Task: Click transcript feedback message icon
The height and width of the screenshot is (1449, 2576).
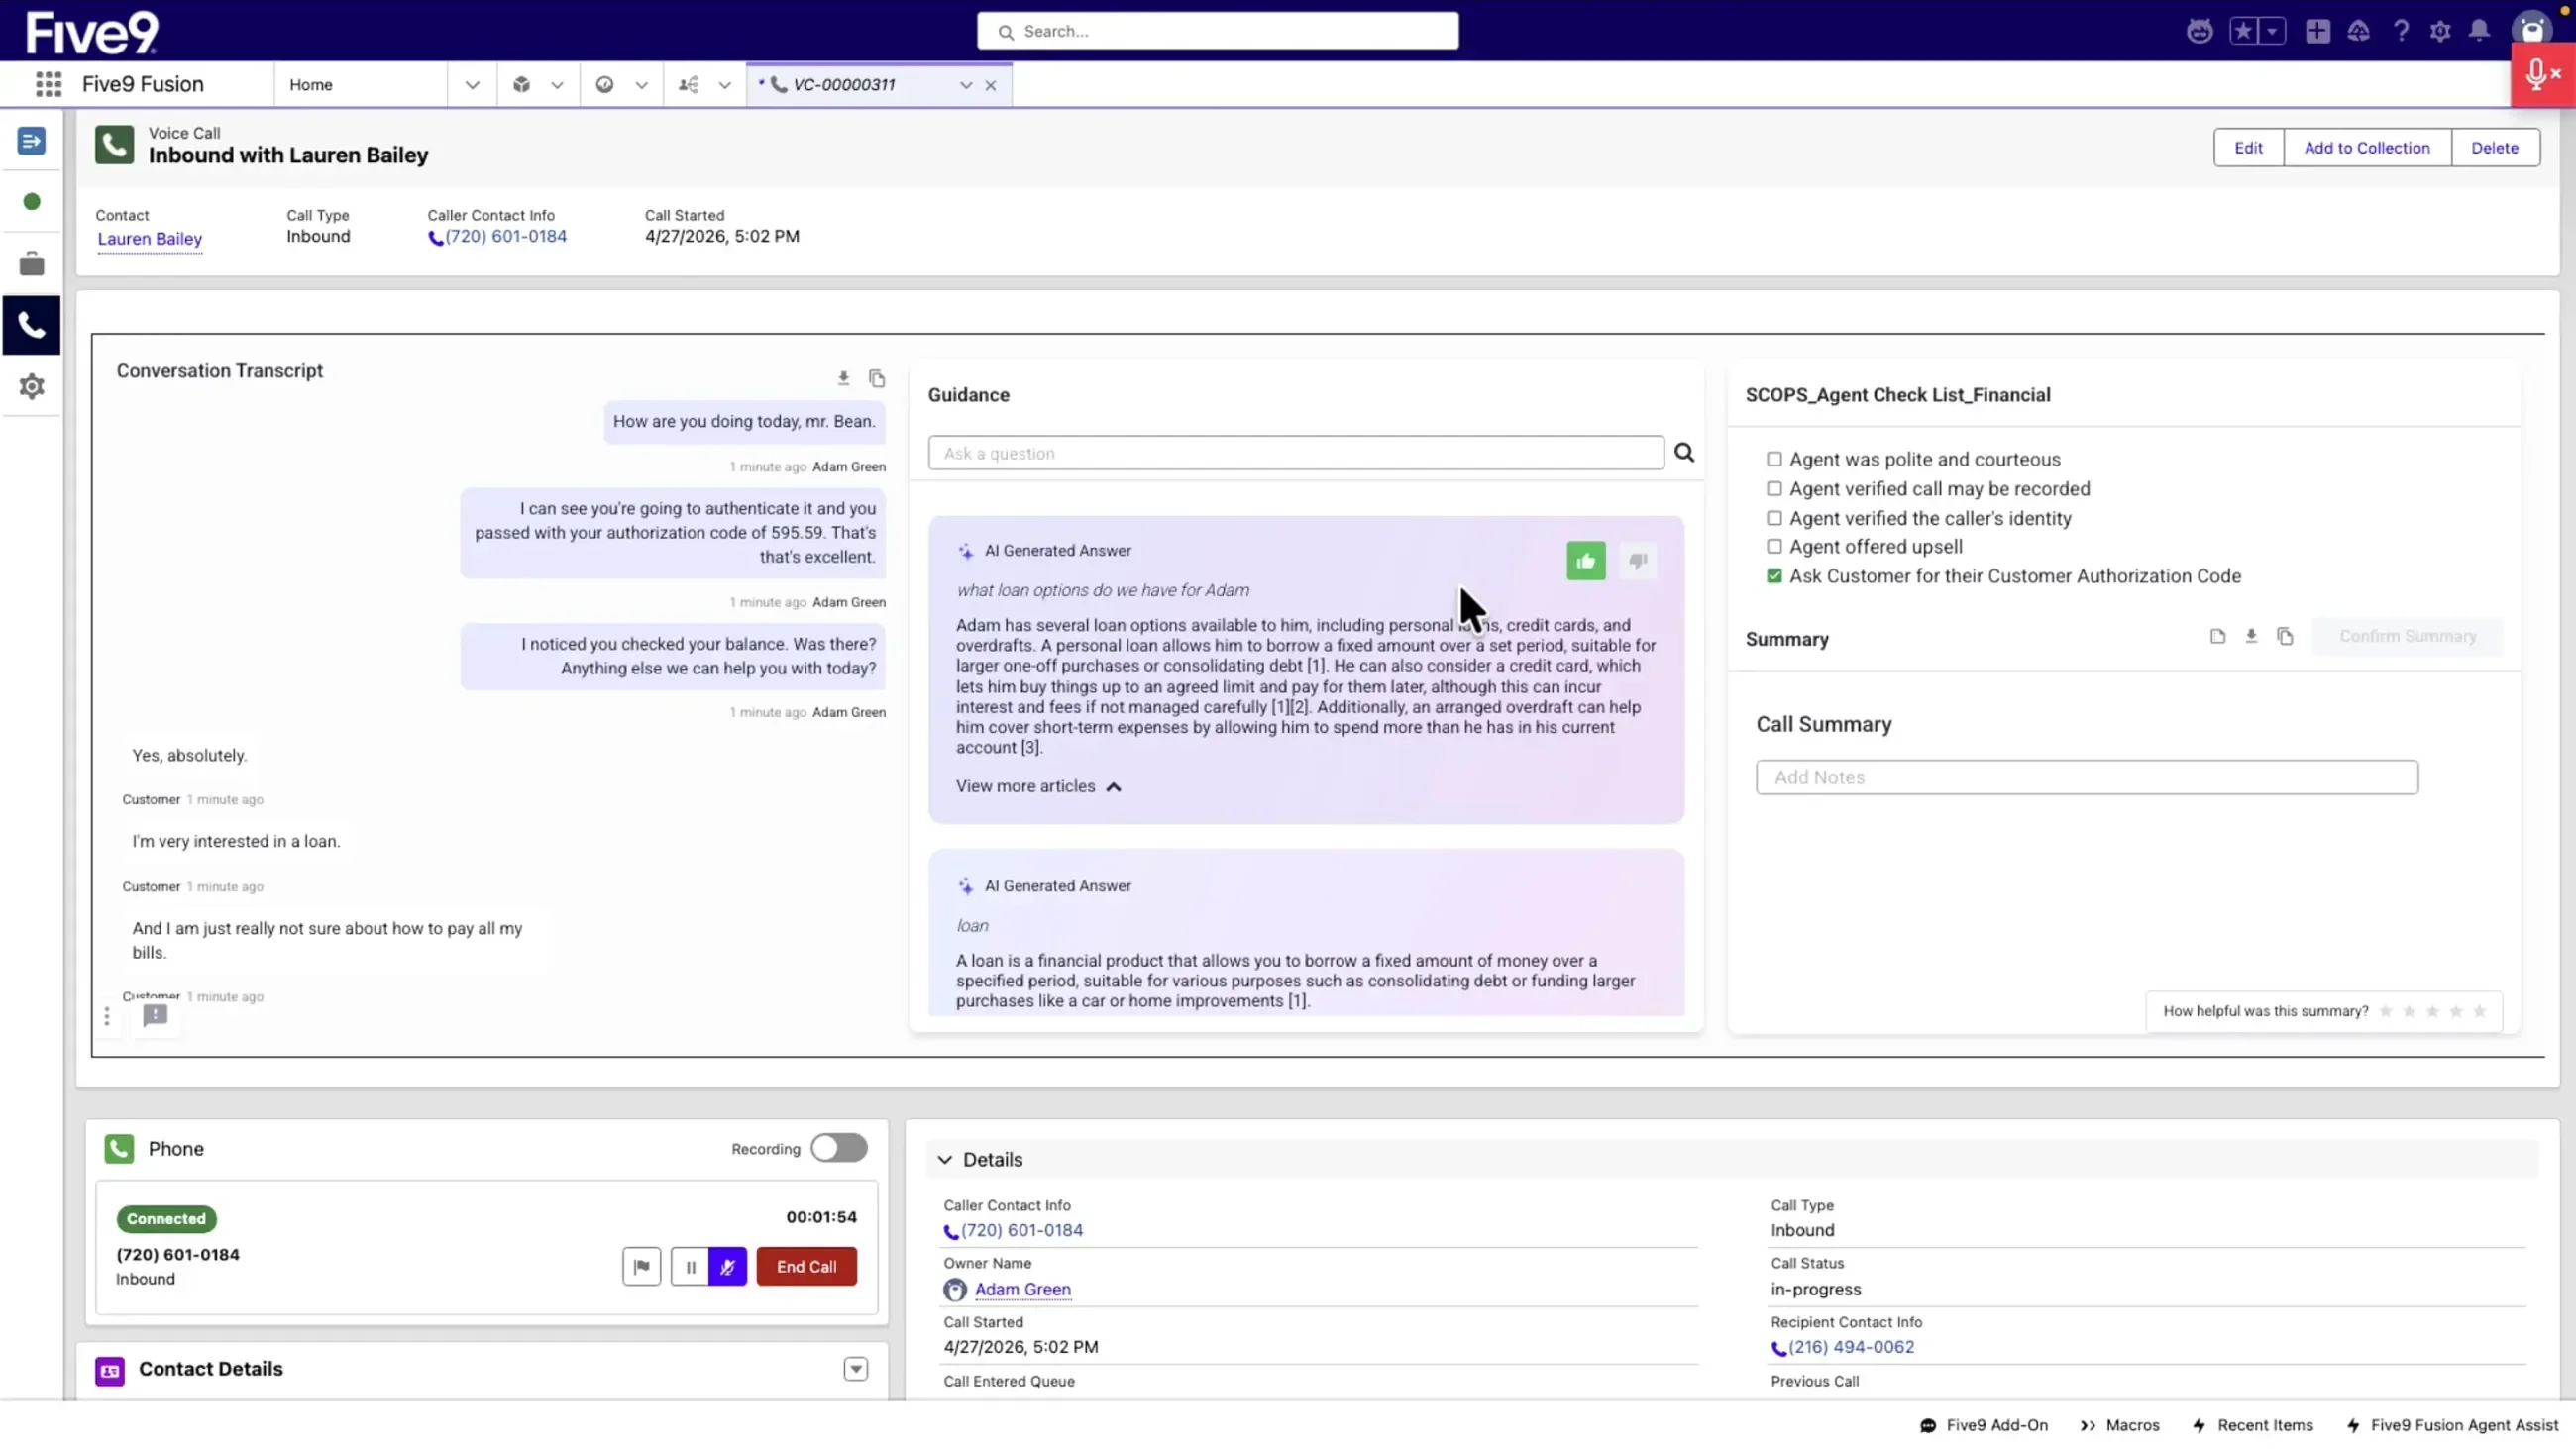Action: click(155, 1016)
